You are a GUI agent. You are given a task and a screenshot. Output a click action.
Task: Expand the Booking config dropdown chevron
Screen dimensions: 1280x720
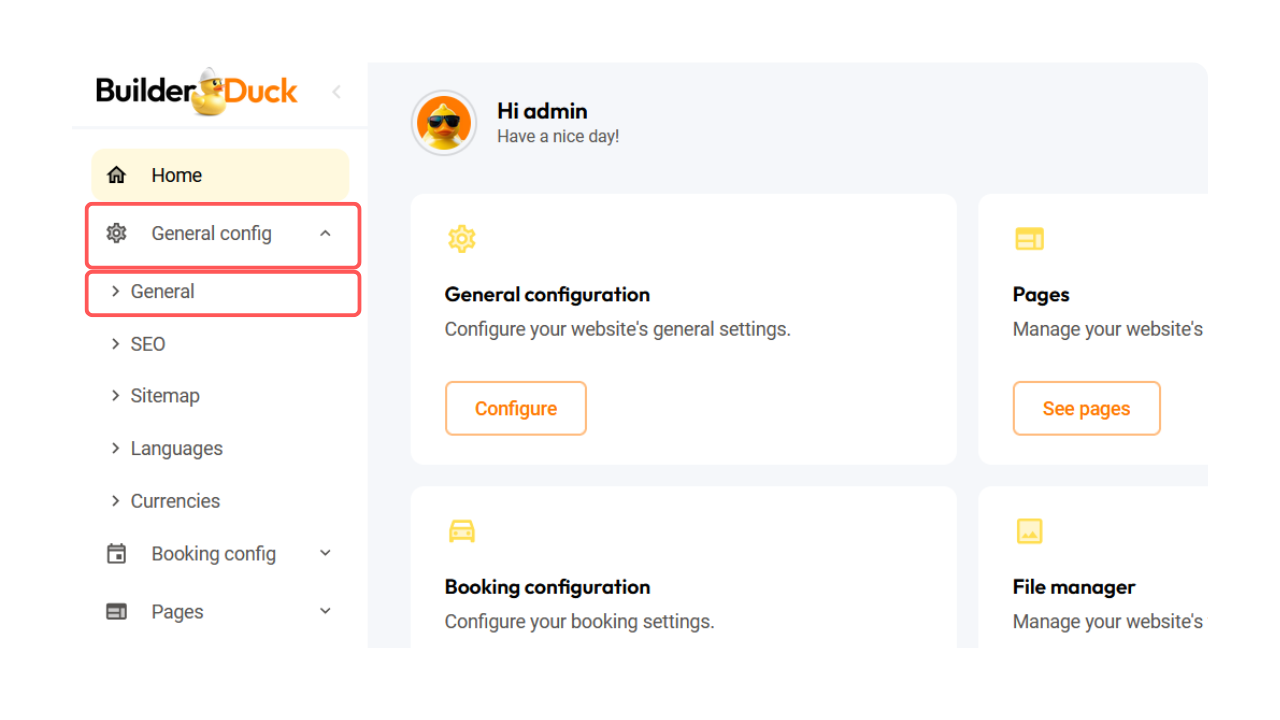[x=325, y=553]
